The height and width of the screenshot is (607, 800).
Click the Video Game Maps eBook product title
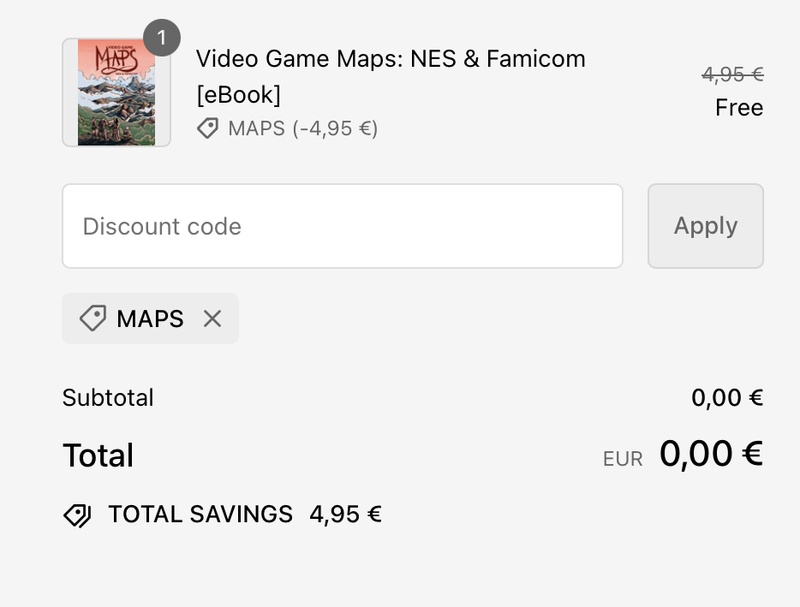coord(390,76)
